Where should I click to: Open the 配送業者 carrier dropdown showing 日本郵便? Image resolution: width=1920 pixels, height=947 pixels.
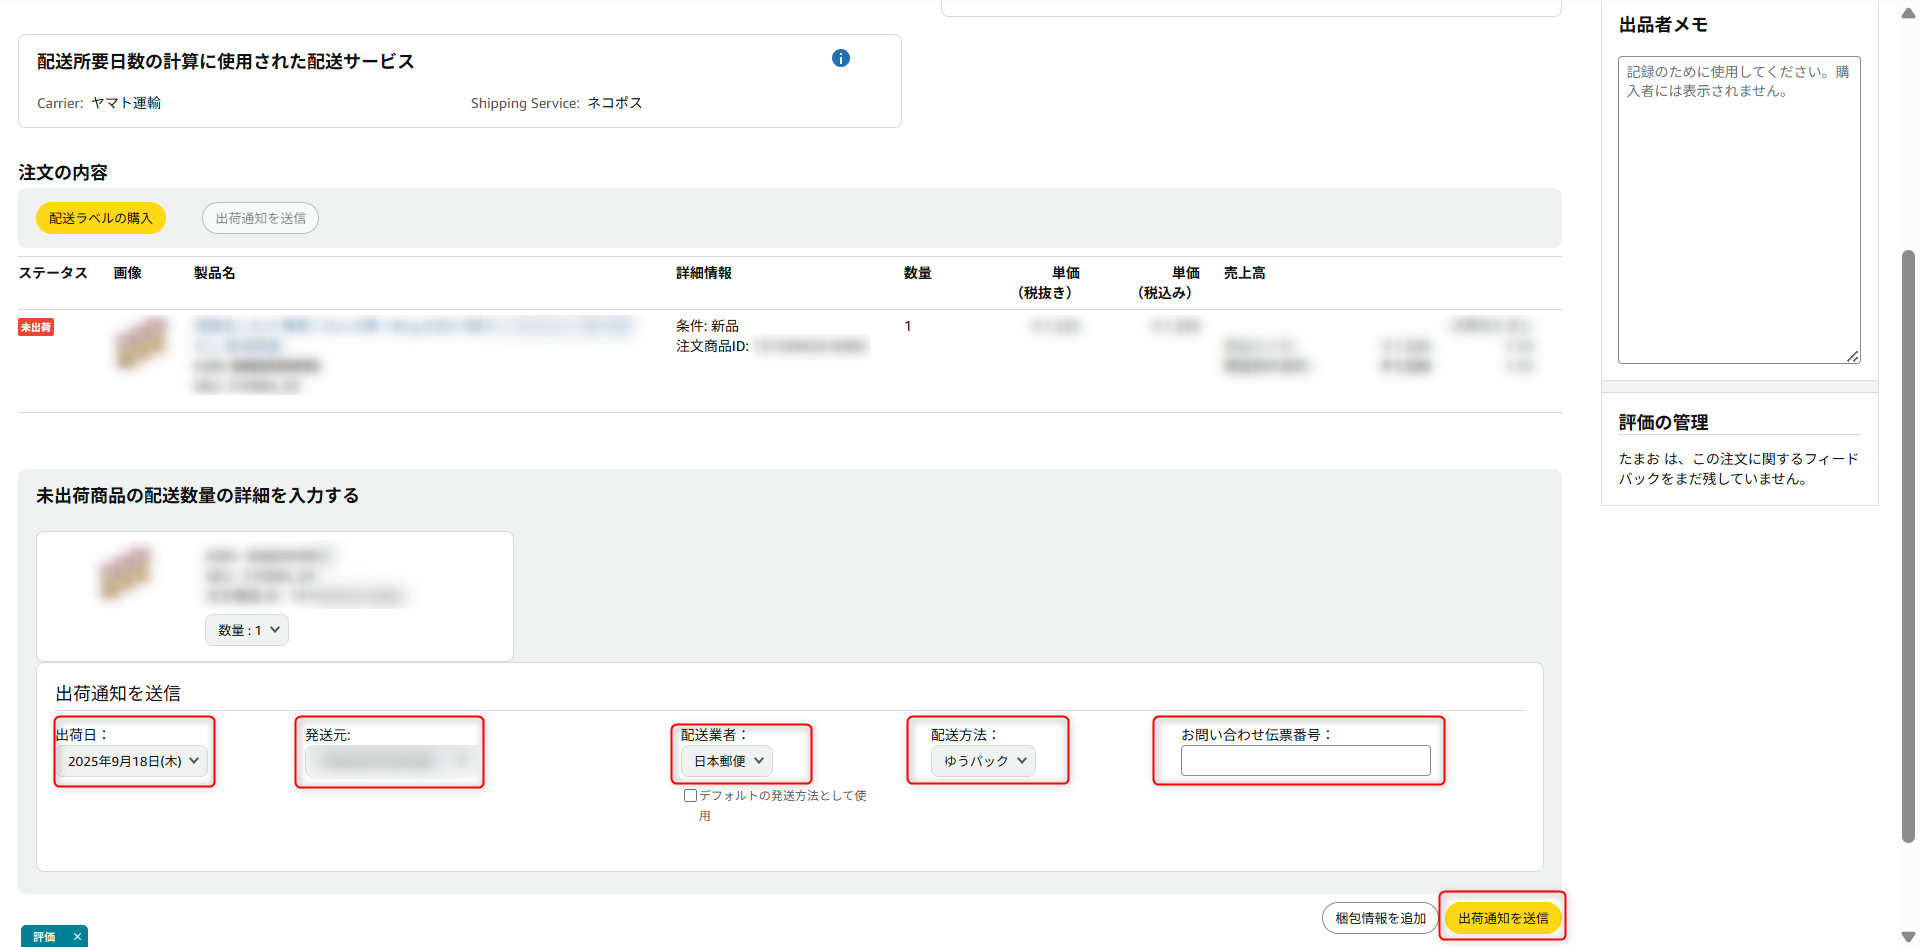tap(725, 760)
